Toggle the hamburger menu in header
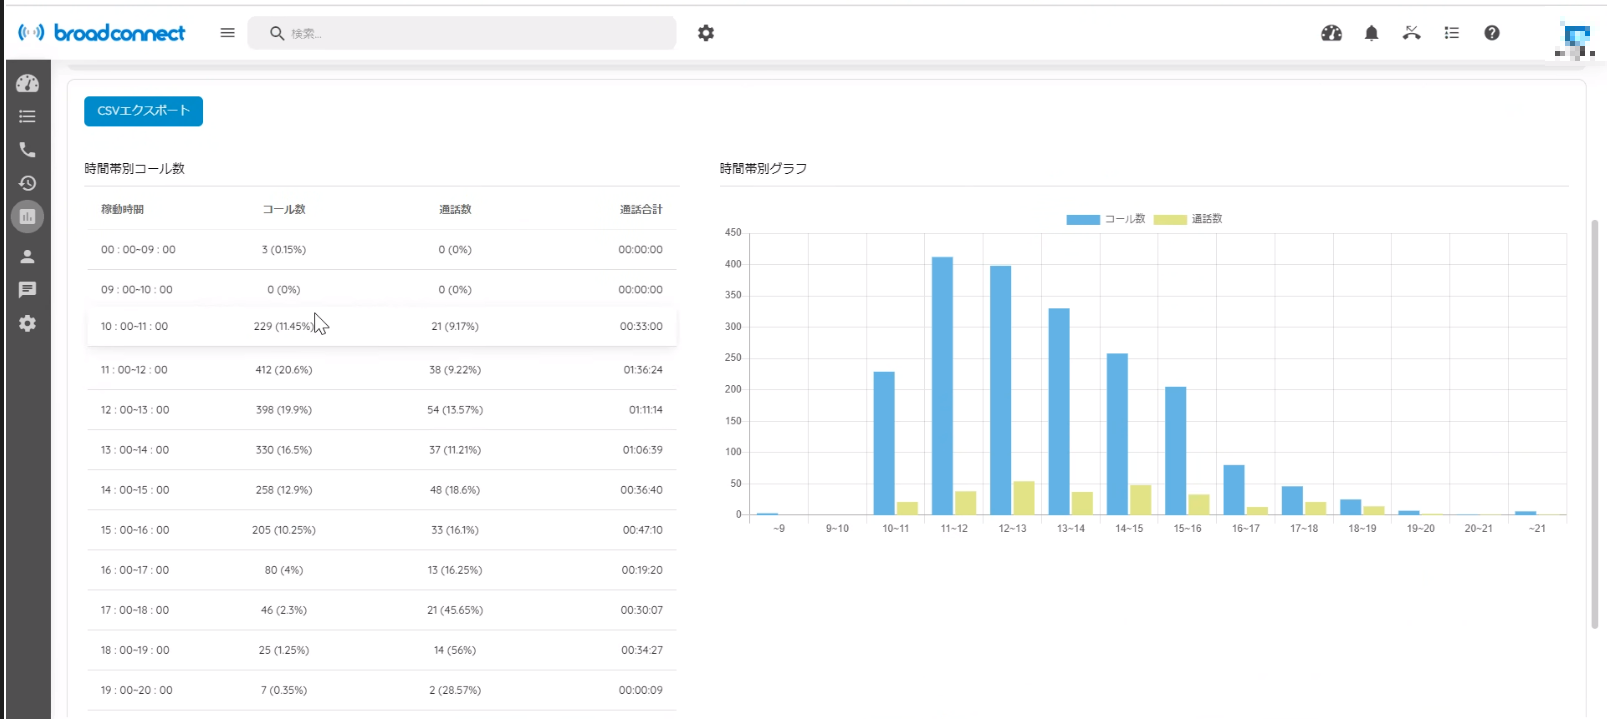The image size is (1607, 719). pos(227,33)
